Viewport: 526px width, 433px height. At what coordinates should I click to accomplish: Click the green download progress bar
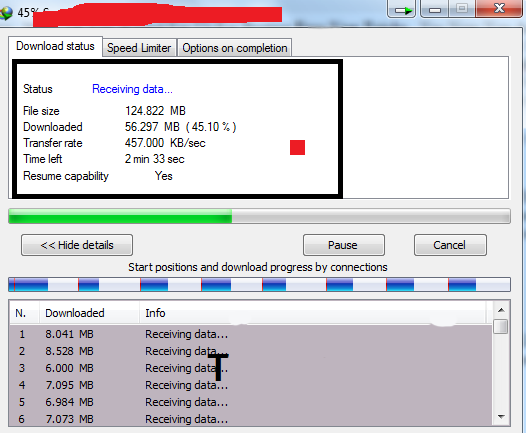point(259,216)
